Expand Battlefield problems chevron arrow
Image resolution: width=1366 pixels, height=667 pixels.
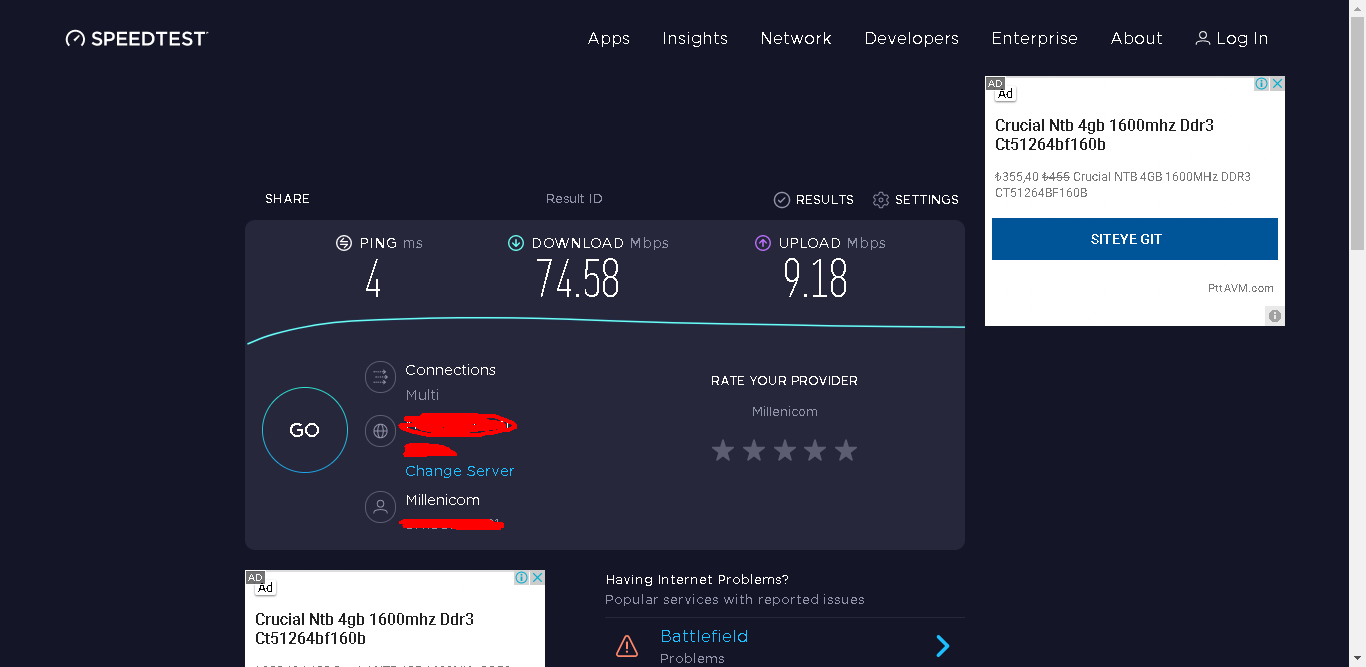(942, 646)
